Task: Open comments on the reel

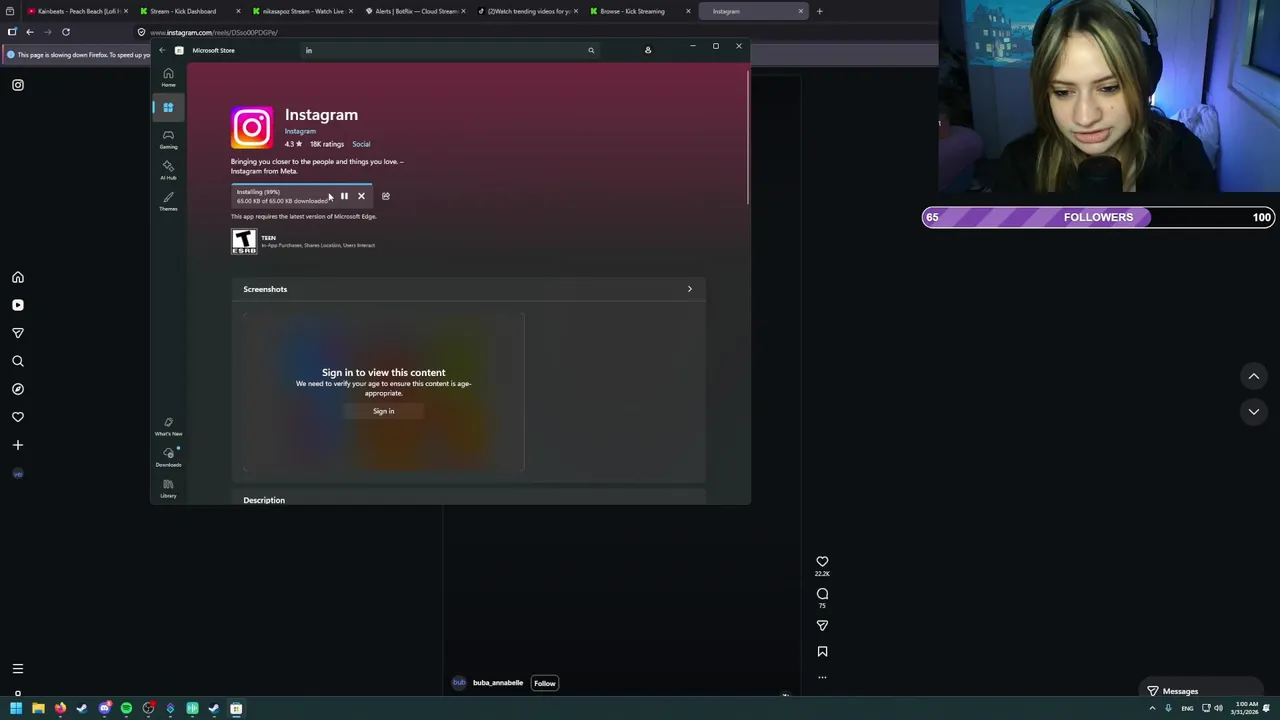Action: pyautogui.click(x=822, y=594)
